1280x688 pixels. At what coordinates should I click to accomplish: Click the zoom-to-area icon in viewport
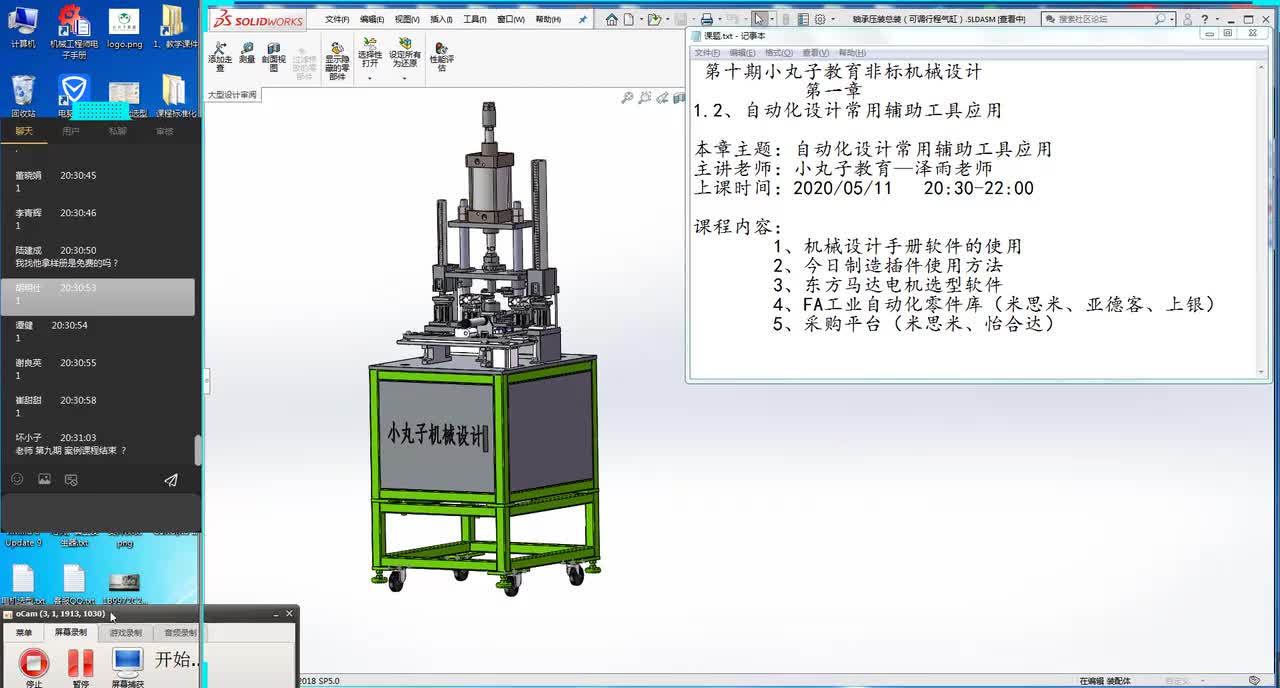[x=645, y=97]
